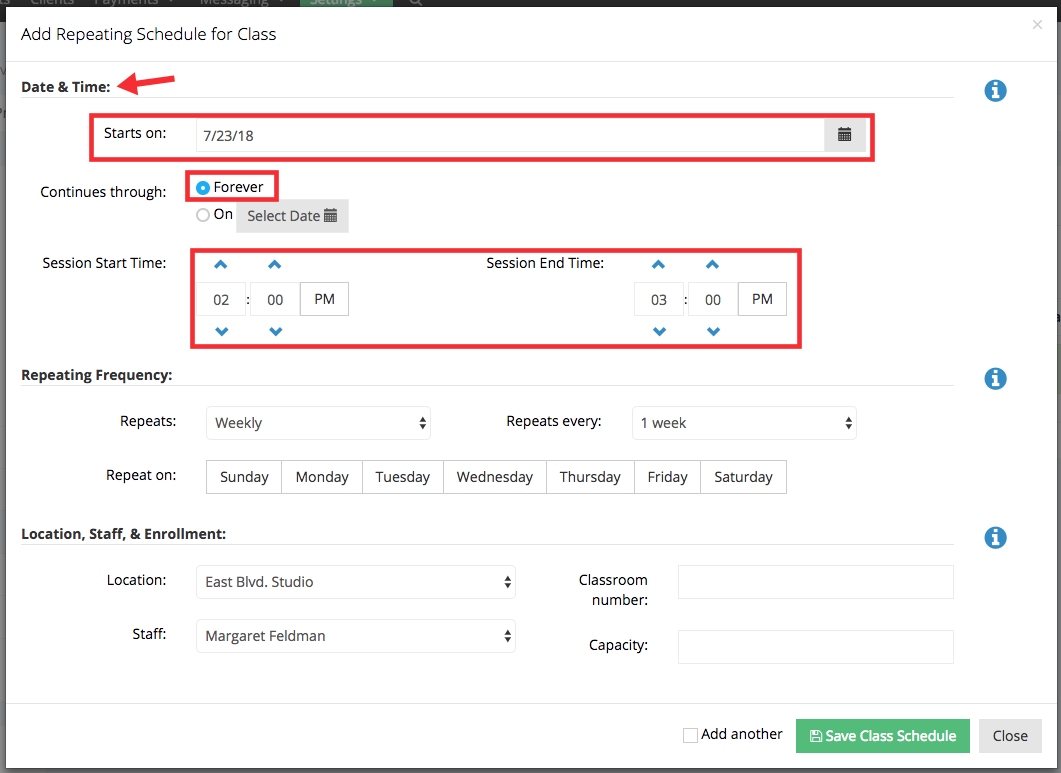Open the Settings menu in the top bar
The image size is (1061, 773).
pos(344,3)
